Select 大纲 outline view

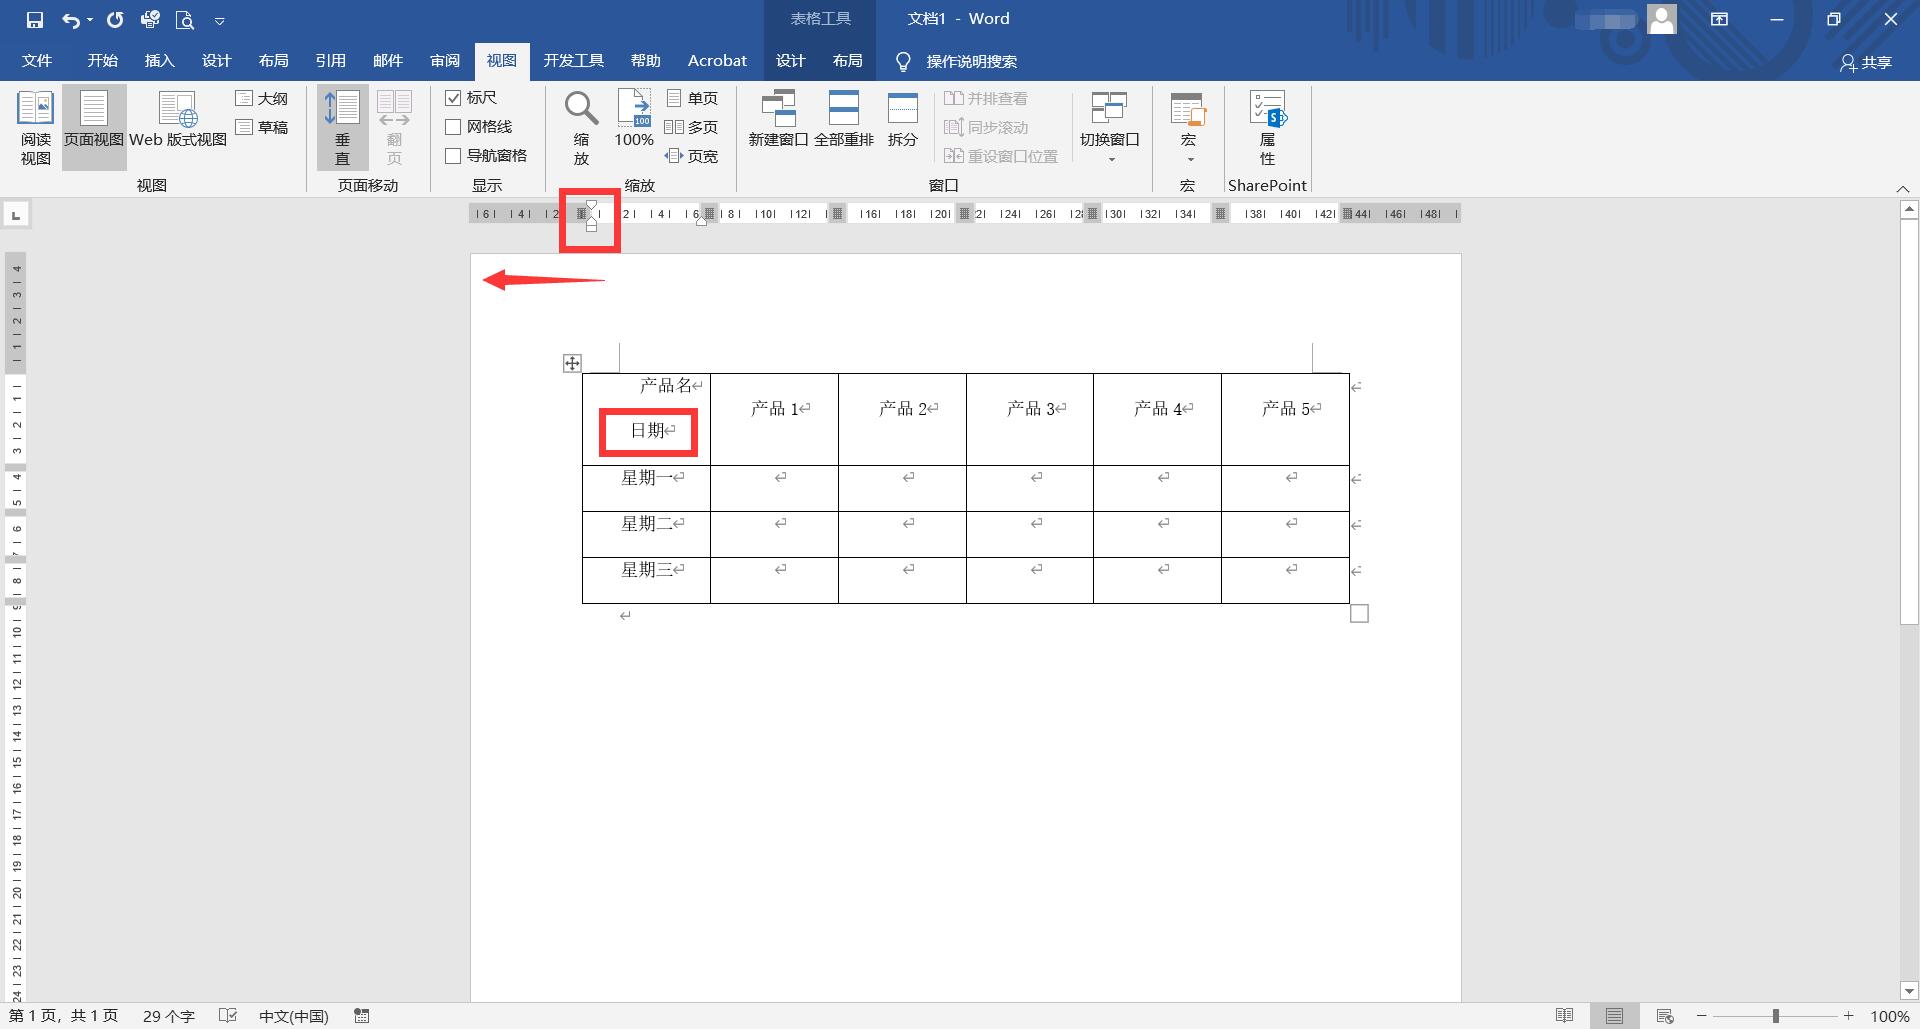coord(262,97)
